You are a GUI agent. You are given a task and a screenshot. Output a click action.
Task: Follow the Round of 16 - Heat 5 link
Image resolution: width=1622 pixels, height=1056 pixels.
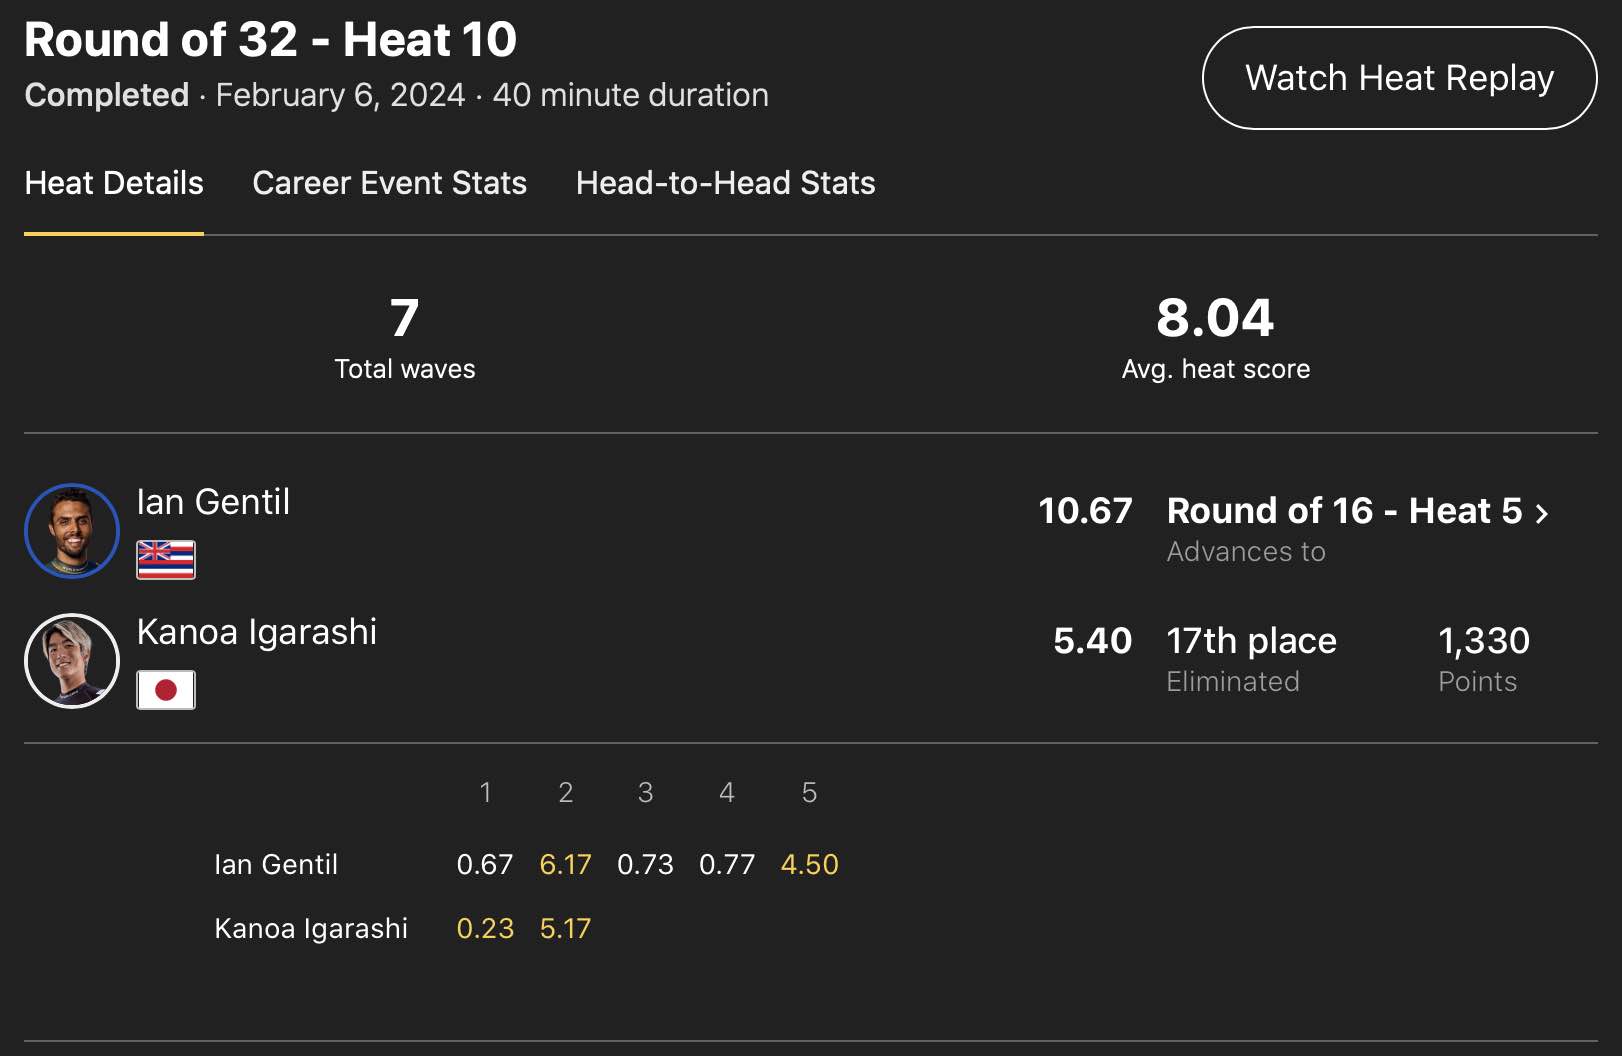point(1344,511)
